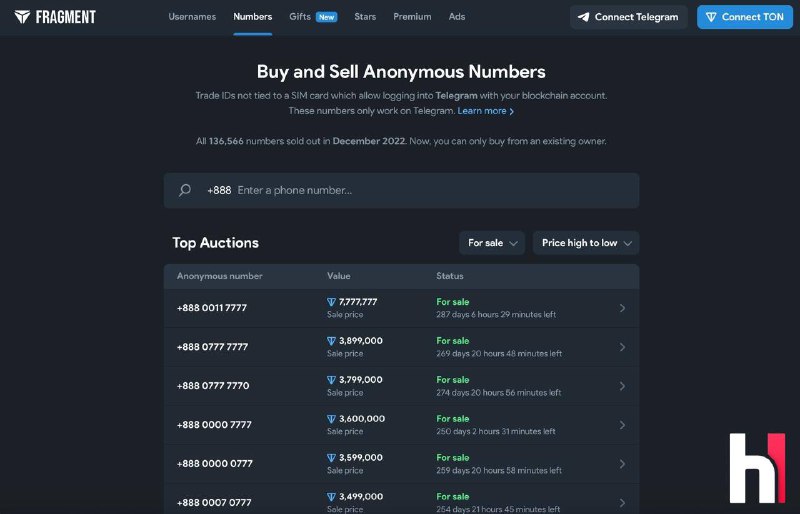This screenshot has height=514, width=800.
Task: Open the Usernames tab
Action: tap(192, 17)
